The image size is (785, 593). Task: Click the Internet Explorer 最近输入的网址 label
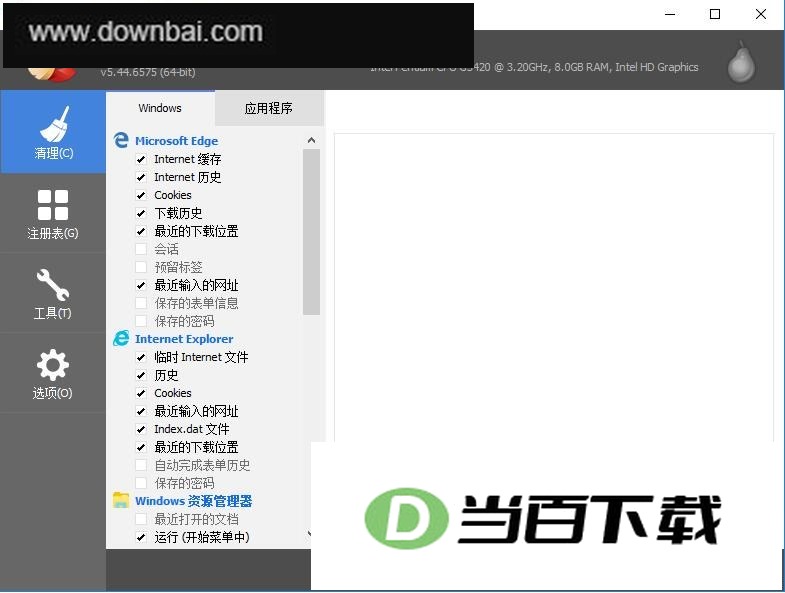[x=196, y=411]
